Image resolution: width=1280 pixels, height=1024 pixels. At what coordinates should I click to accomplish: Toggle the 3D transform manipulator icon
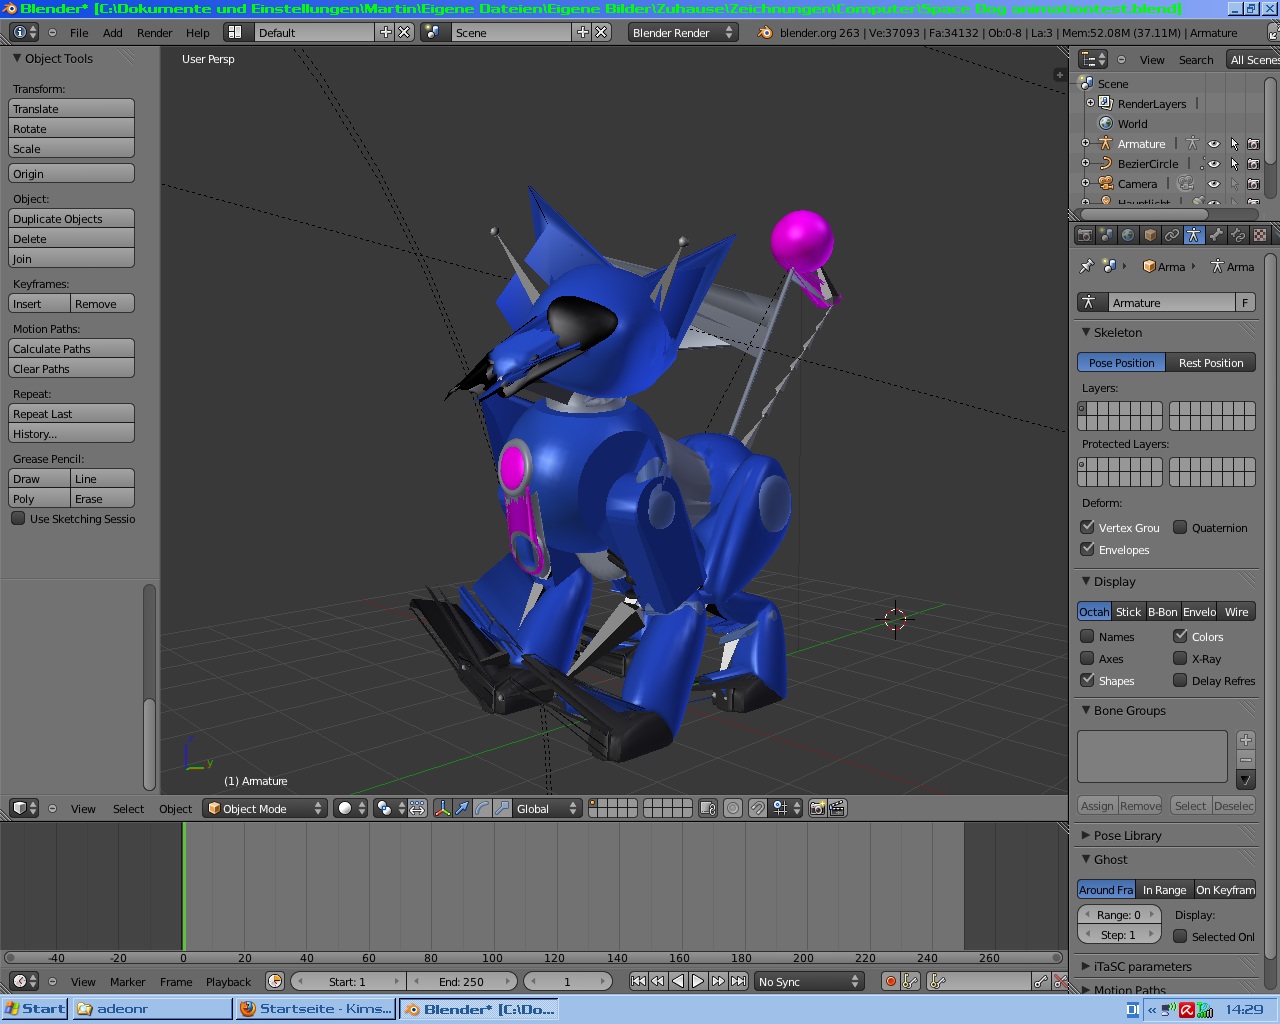[442, 808]
